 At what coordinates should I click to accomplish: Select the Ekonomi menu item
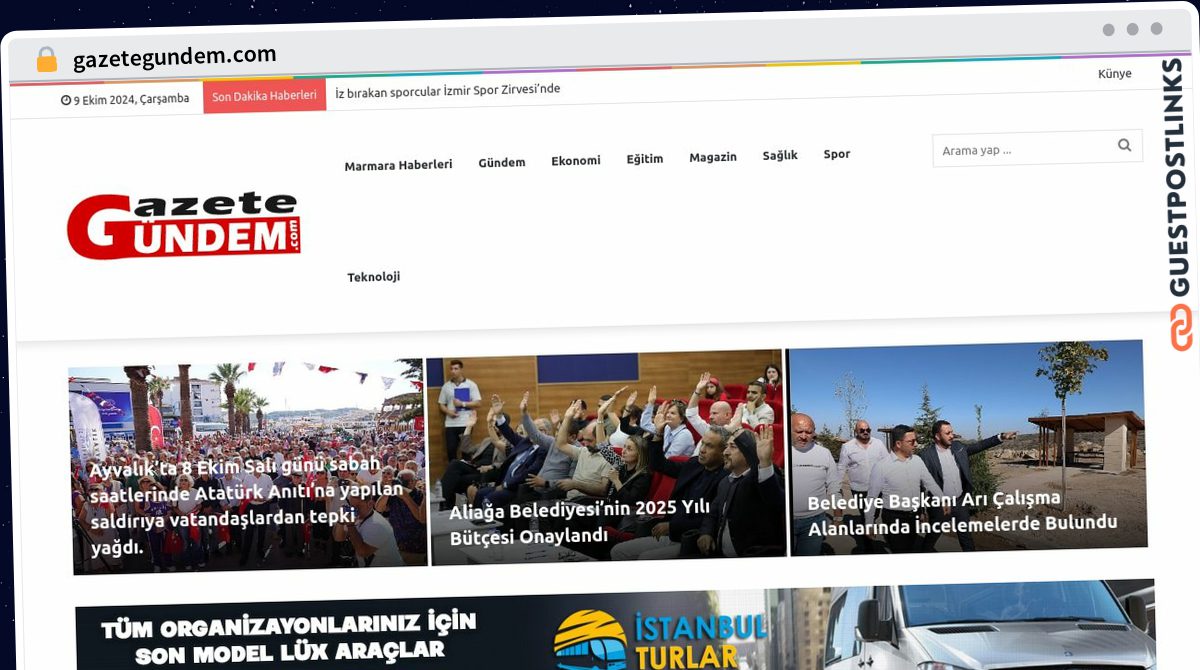pyautogui.click(x=576, y=160)
